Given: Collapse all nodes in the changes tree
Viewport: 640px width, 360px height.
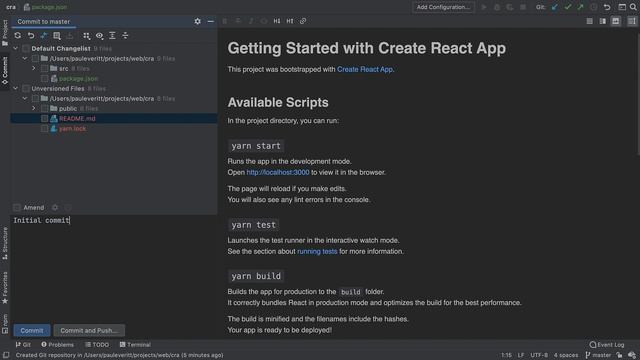Looking at the screenshot, I should pos(125,36).
